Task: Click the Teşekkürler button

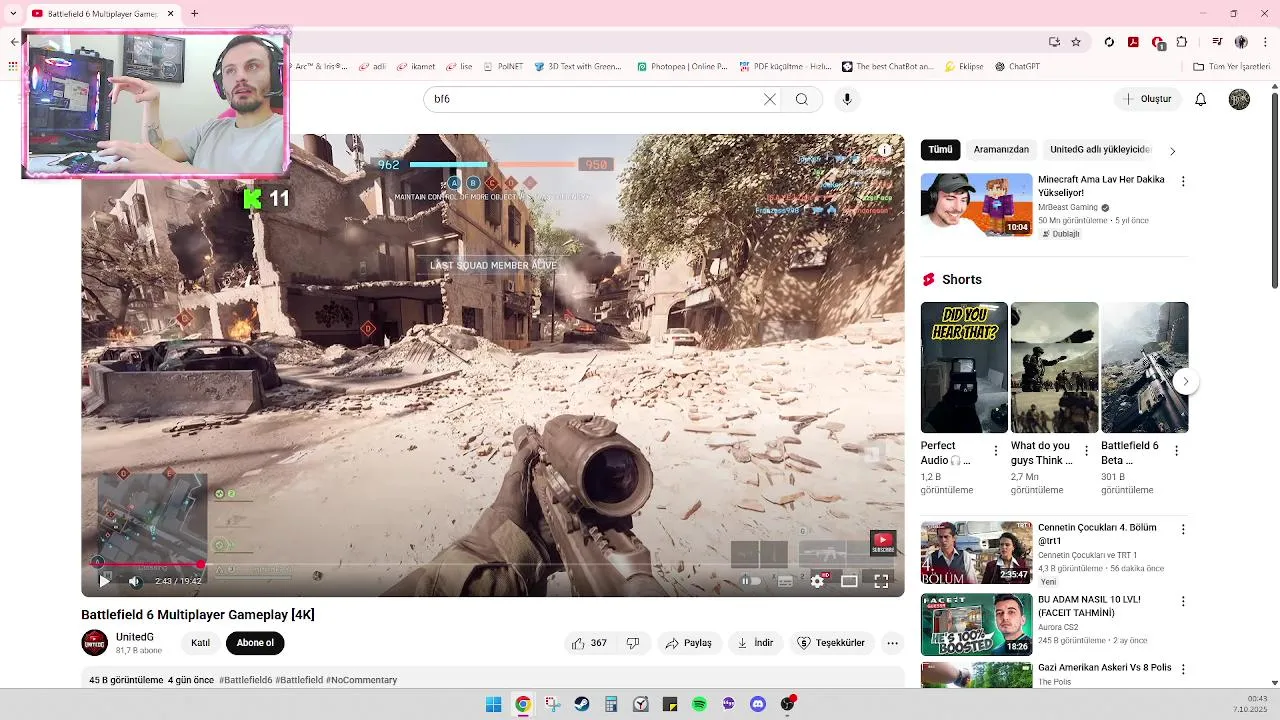Action: click(x=831, y=643)
